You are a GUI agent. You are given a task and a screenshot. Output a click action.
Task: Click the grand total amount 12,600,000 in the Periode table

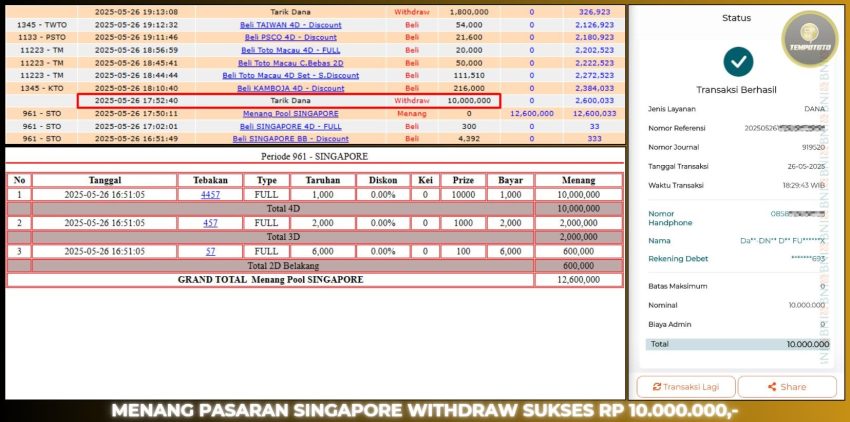point(578,280)
